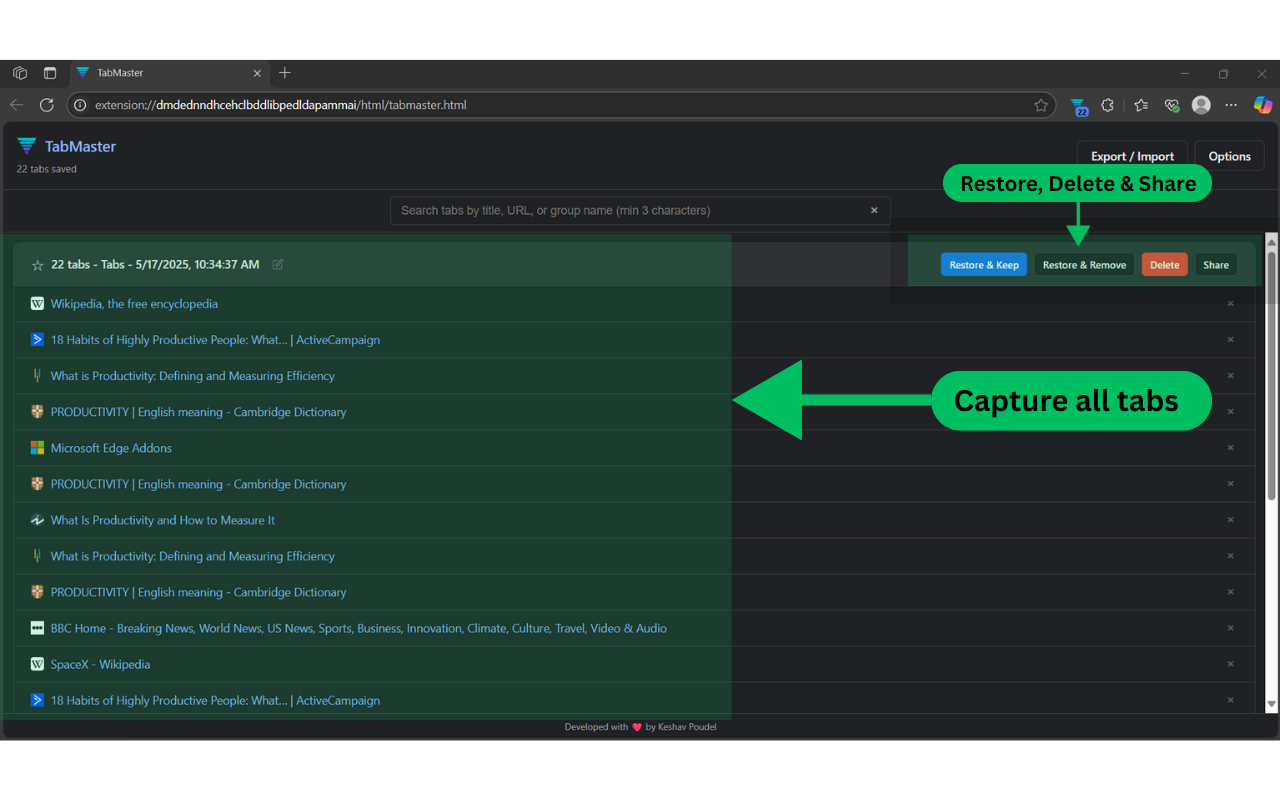
Task: Open the SpaceX - Wikipedia link
Action: click(x=100, y=664)
